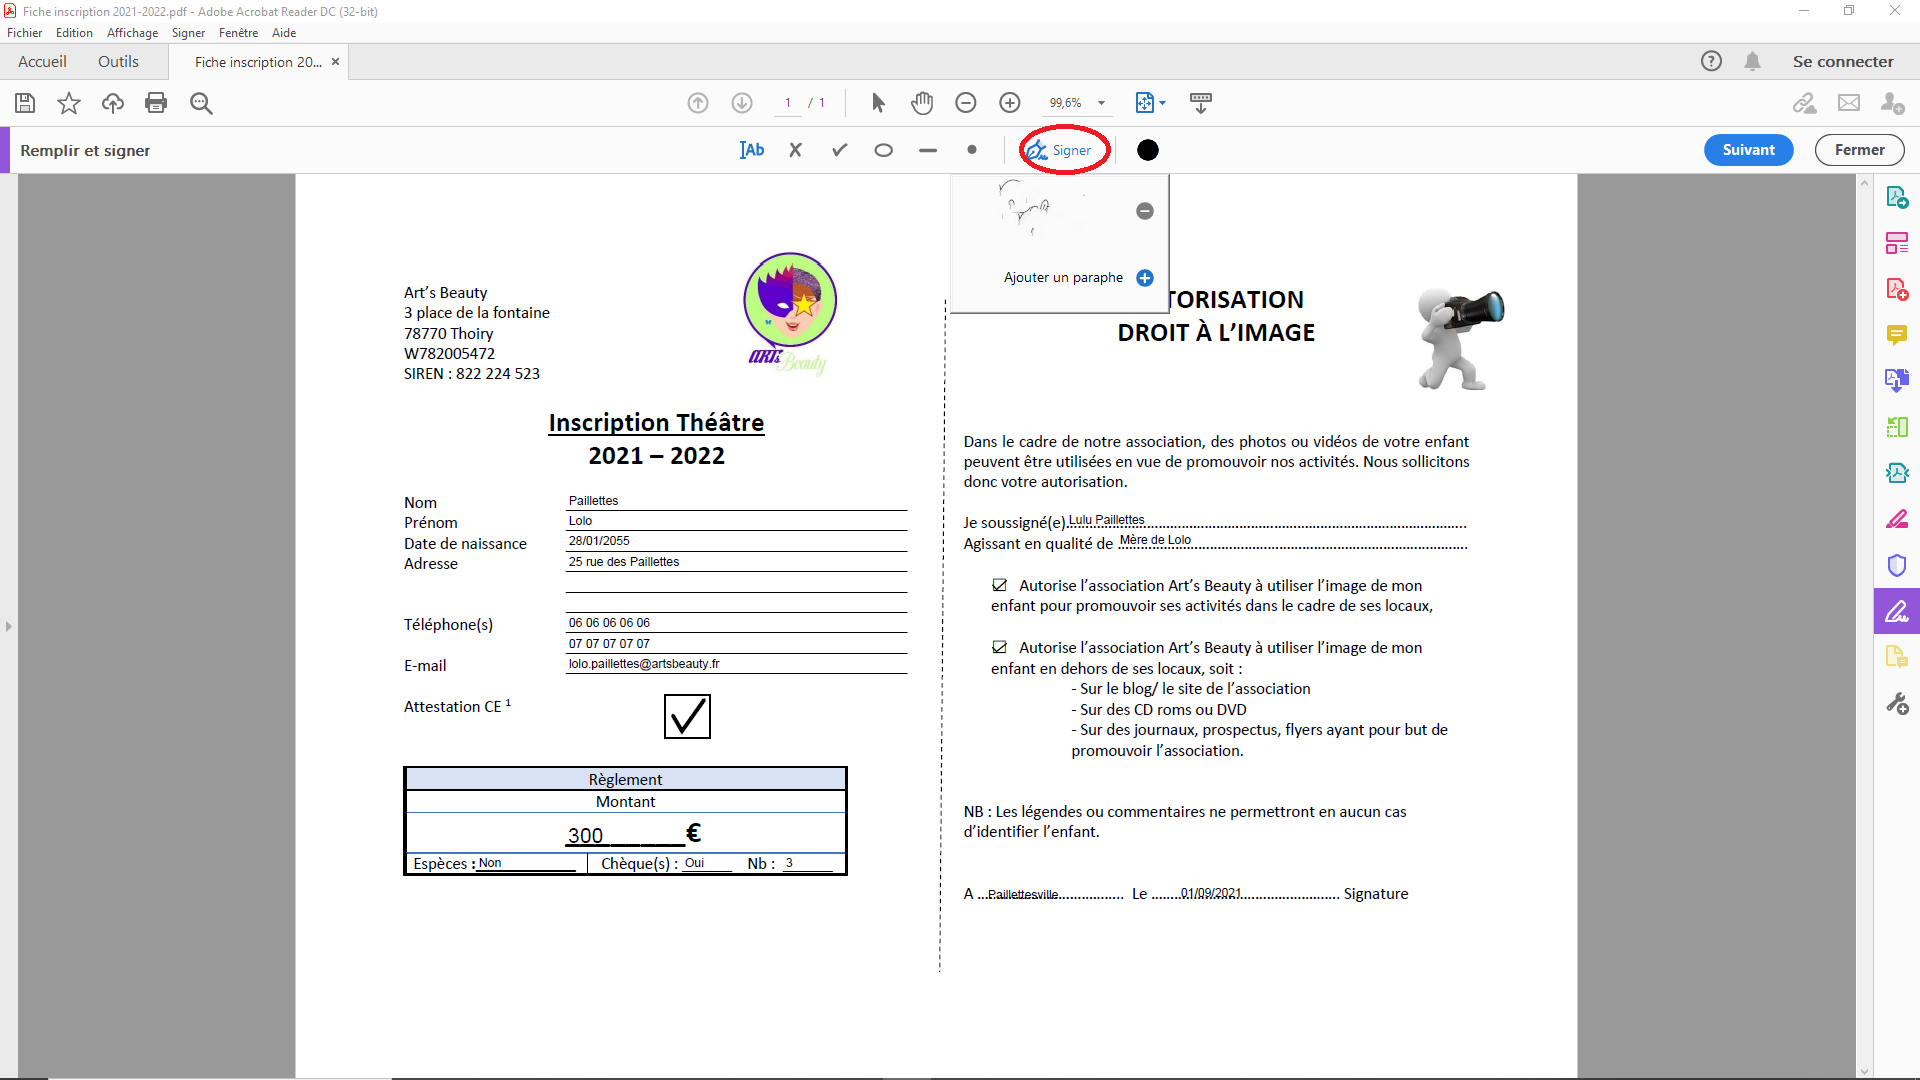Open the Edition menu
Viewport: 1920px width, 1080px height.
point(74,33)
